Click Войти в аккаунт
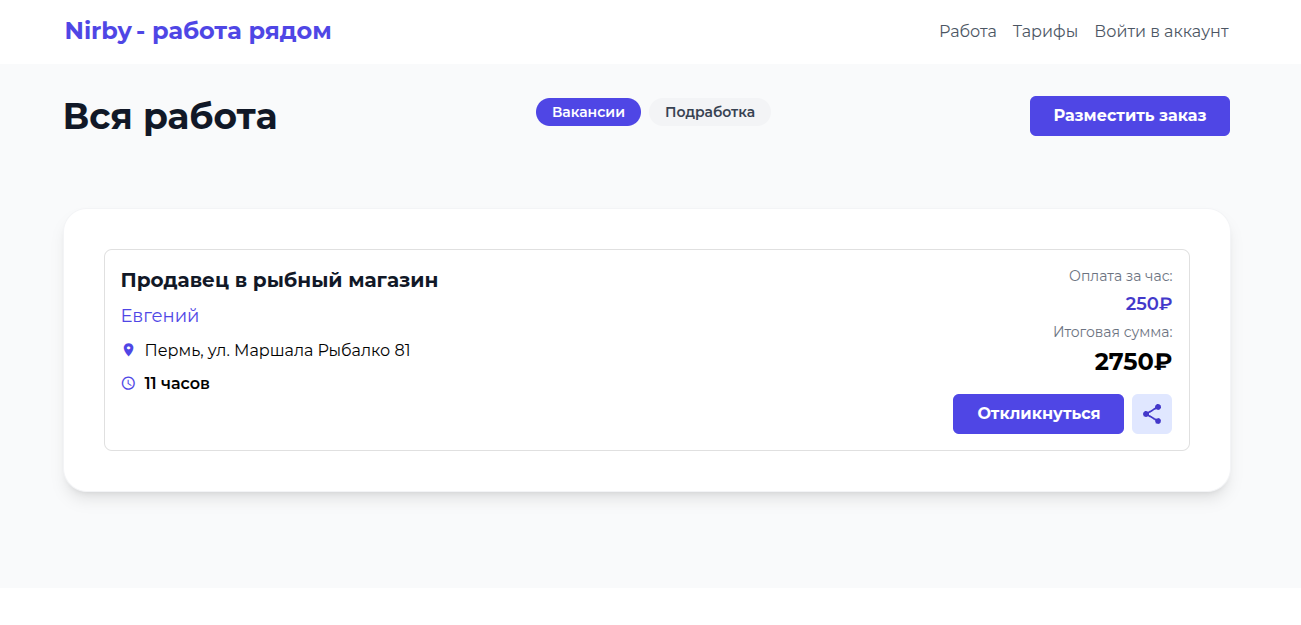 click(1162, 31)
